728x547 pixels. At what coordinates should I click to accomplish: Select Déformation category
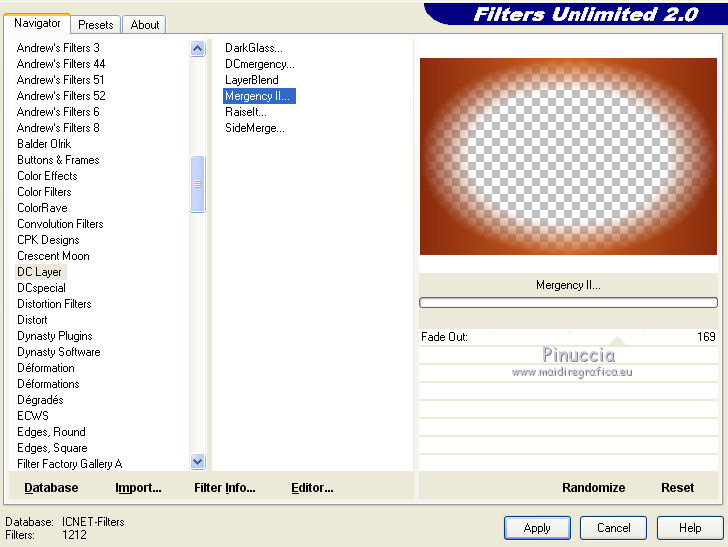point(46,368)
